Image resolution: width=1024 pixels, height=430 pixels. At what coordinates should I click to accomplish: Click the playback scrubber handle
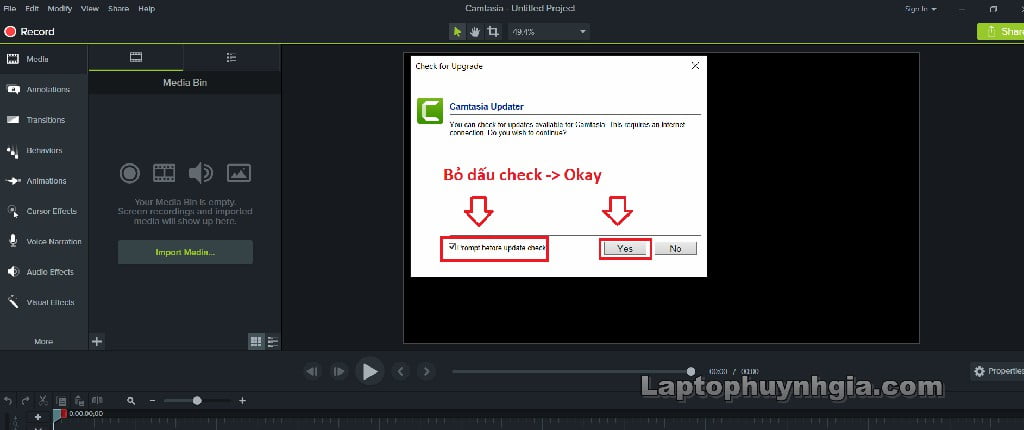click(x=691, y=371)
